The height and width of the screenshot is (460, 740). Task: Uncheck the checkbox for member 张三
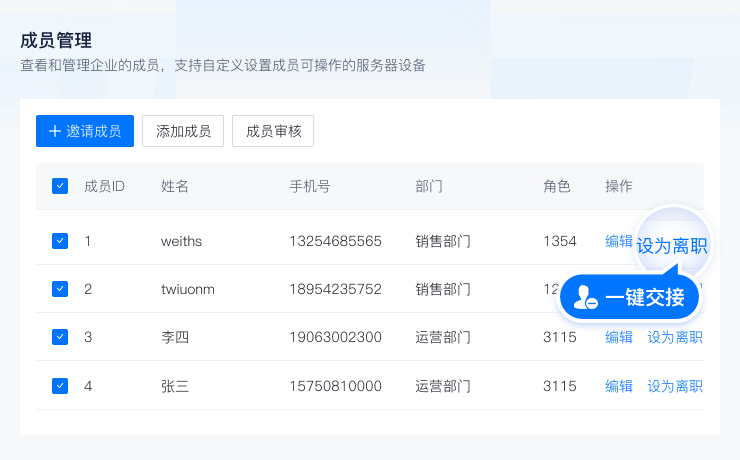(60, 386)
